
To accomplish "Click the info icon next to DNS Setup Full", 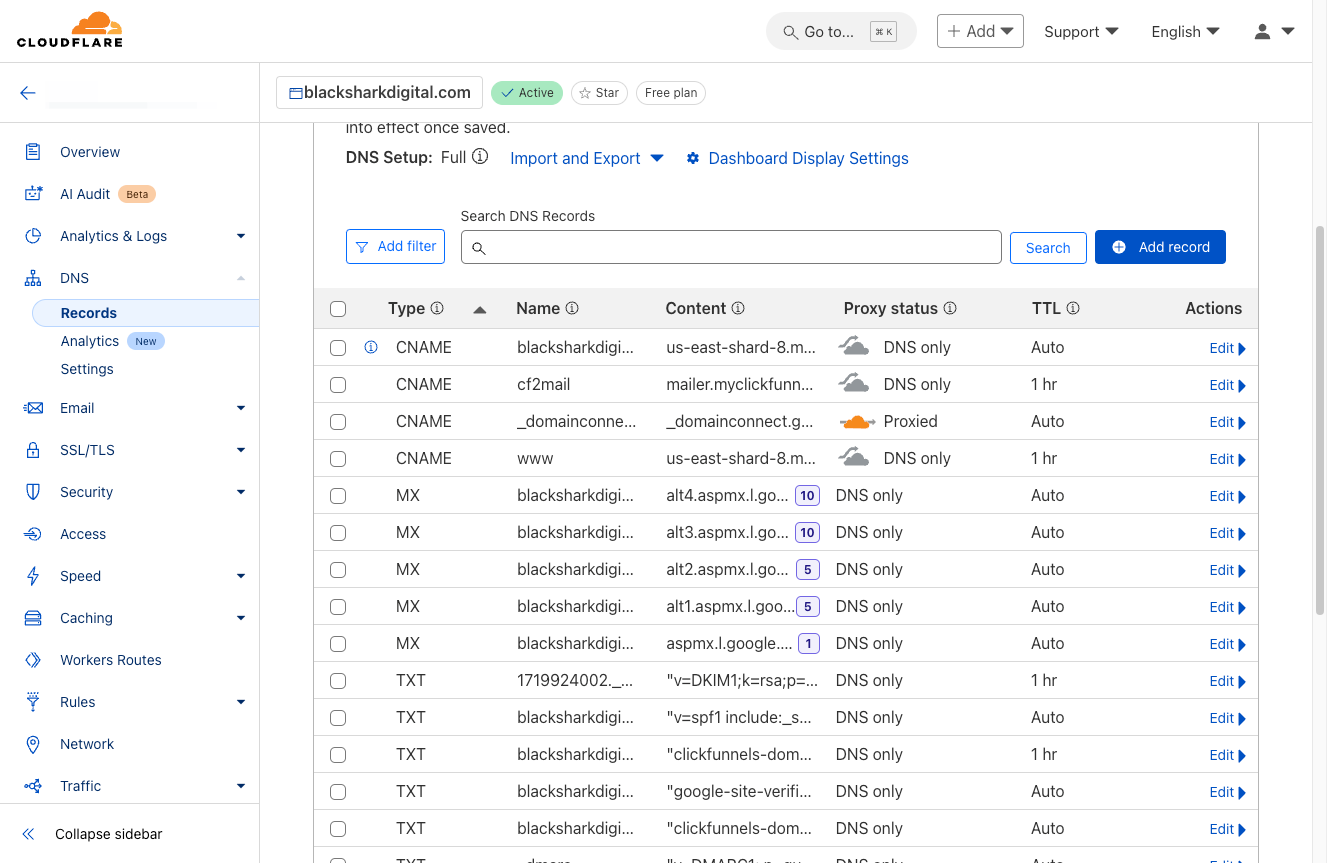I will (x=480, y=157).
